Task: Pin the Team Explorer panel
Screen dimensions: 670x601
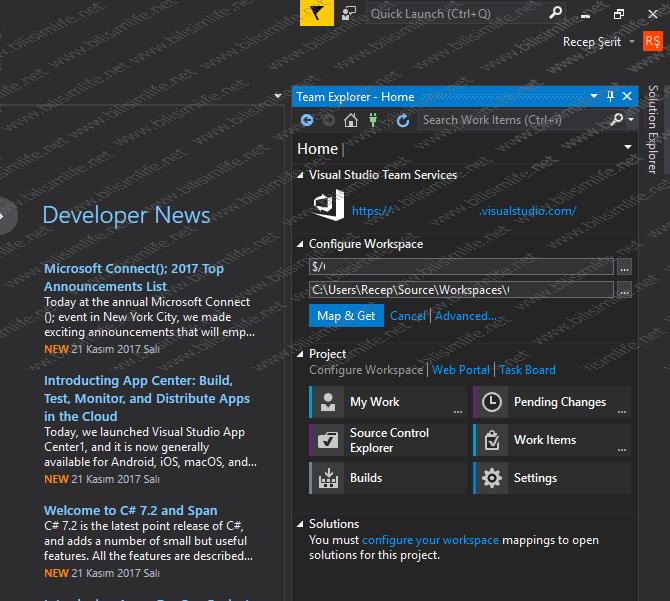Action: point(610,96)
